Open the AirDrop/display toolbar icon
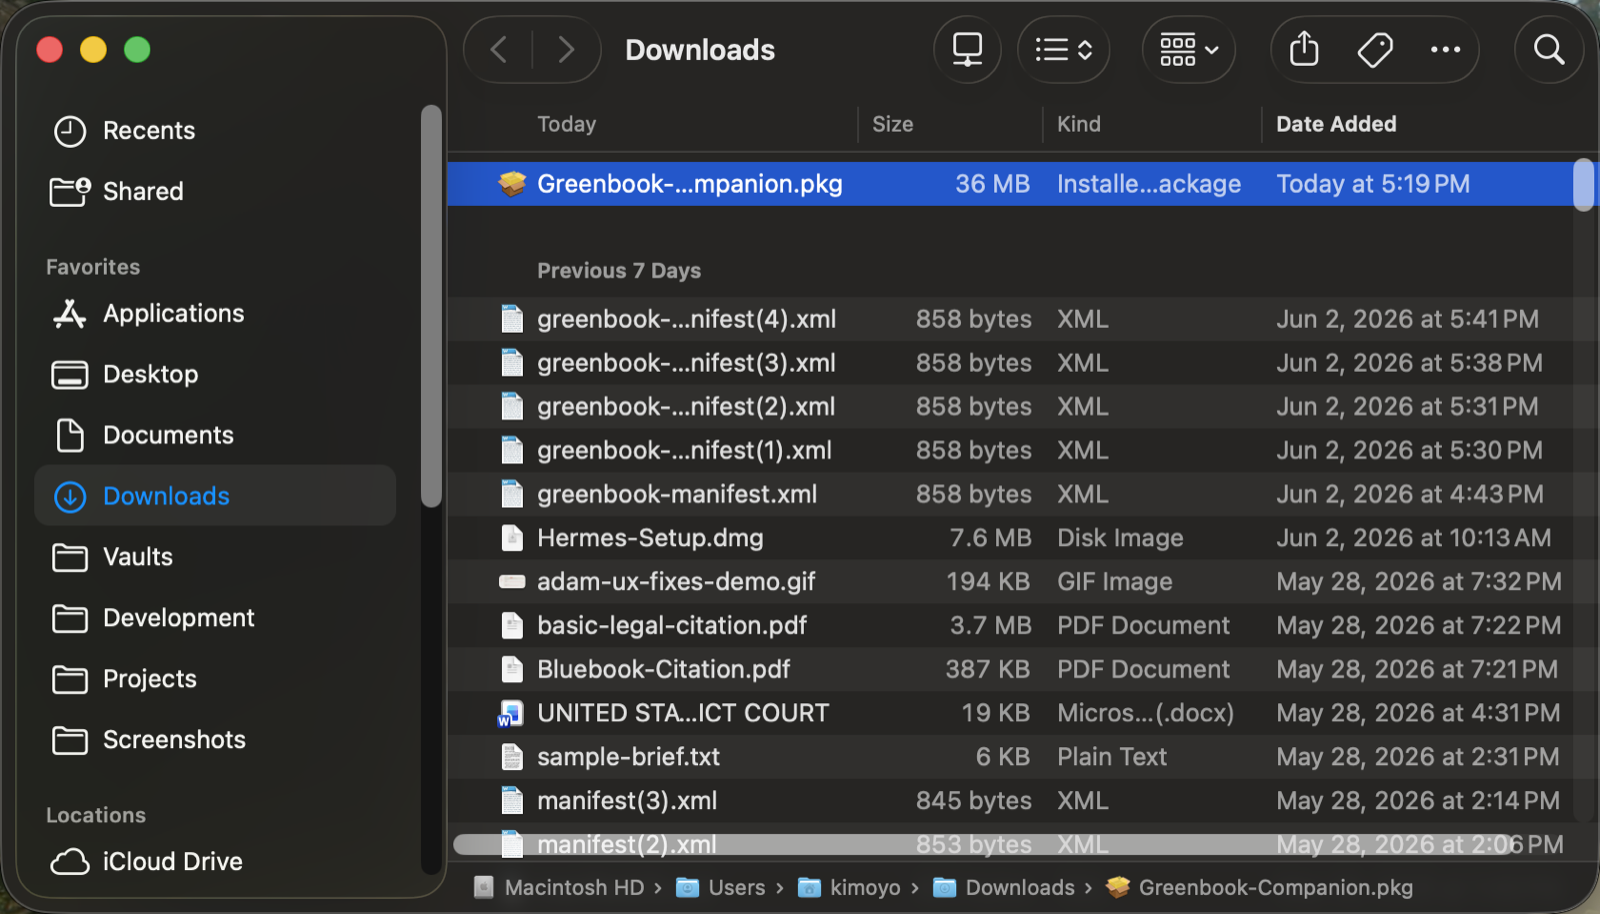Viewport: 1600px width, 914px height. 967,49
